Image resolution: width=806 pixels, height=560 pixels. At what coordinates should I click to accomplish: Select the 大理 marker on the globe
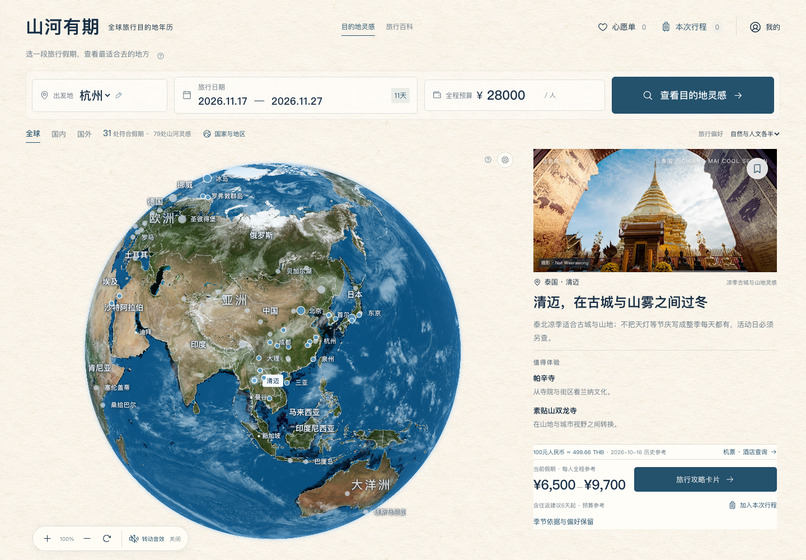click(259, 358)
